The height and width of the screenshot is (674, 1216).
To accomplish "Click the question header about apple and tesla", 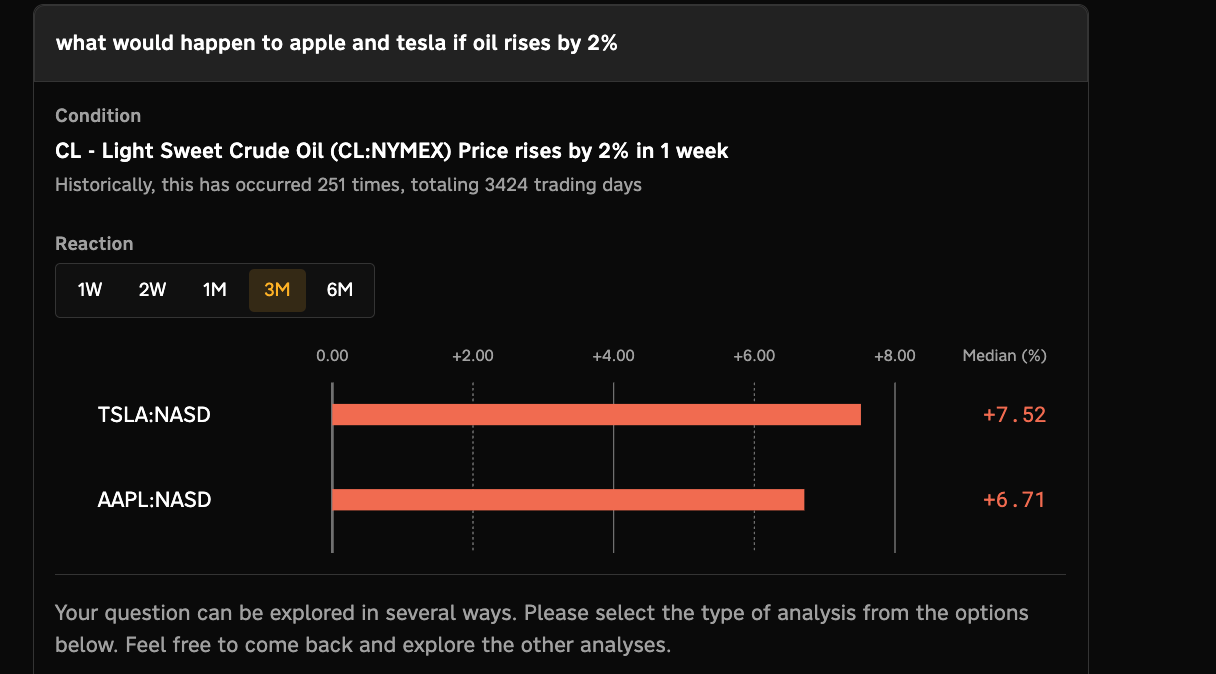I will pos(336,44).
